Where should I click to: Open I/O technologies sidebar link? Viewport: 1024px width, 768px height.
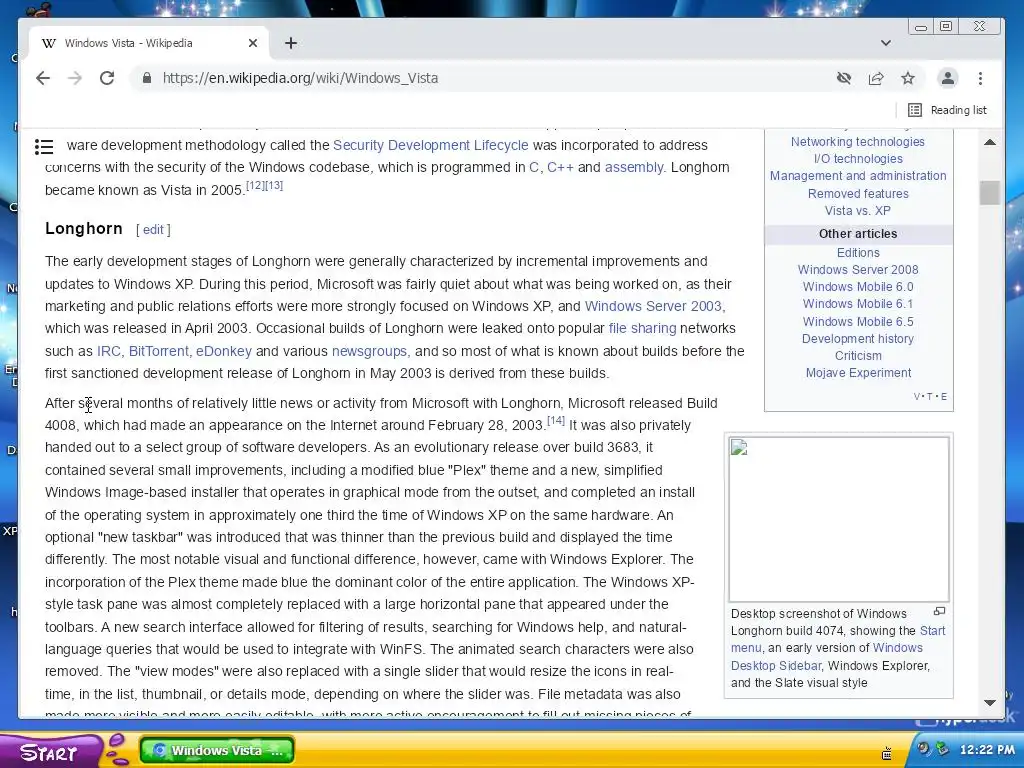click(857, 159)
